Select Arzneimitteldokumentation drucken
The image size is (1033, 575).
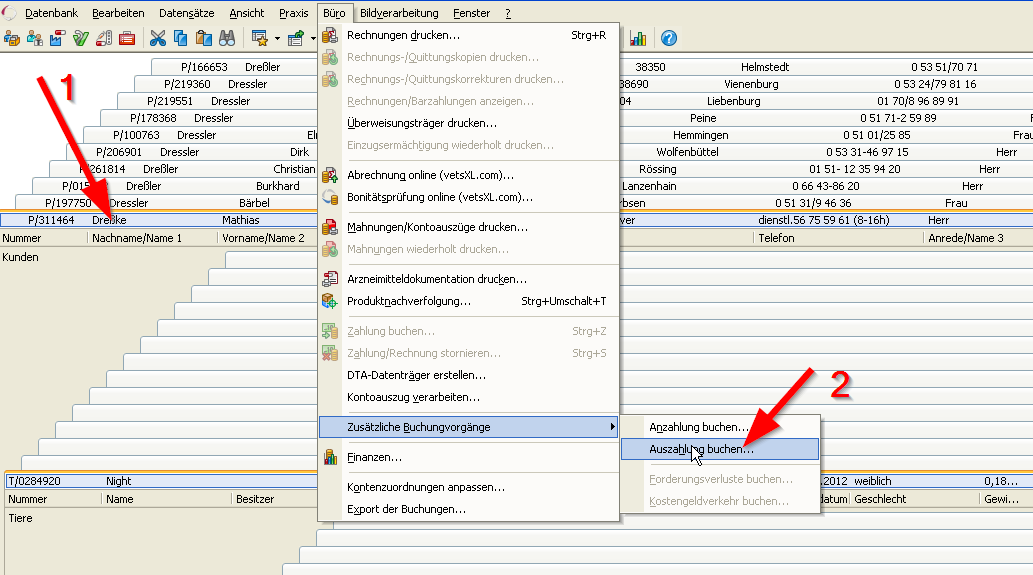[468, 279]
